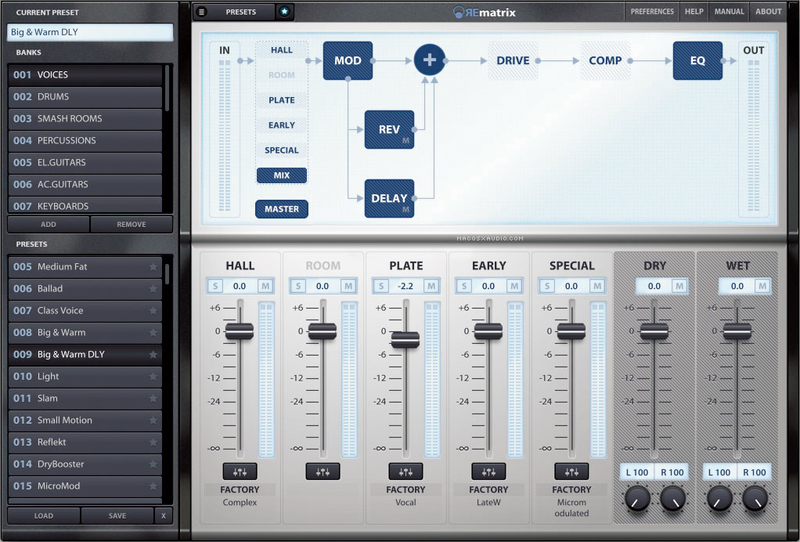Click the EARLY channel fader handle

pyautogui.click(x=488, y=331)
